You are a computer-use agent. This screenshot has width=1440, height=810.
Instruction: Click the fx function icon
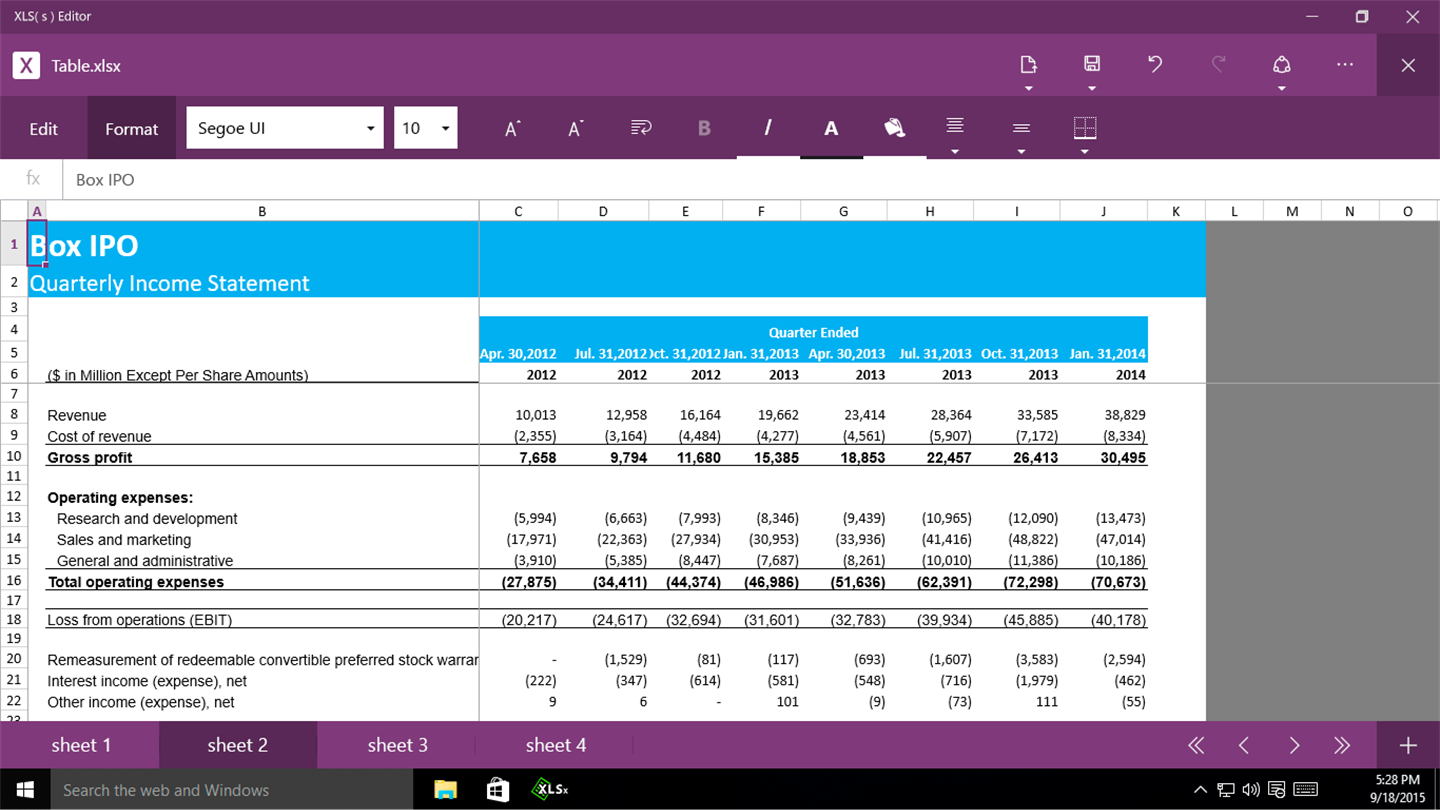[33, 178]
